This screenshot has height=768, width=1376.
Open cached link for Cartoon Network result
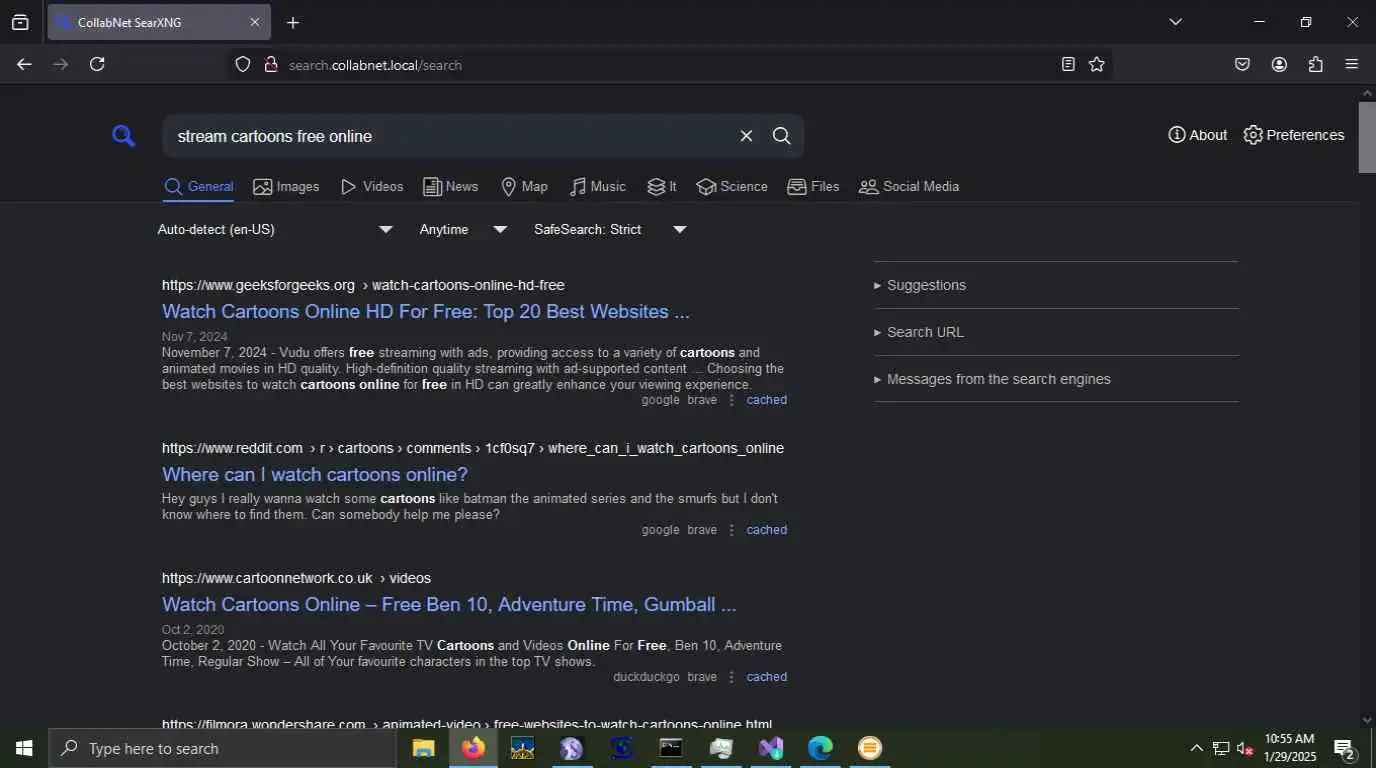(x=767, y=677)
